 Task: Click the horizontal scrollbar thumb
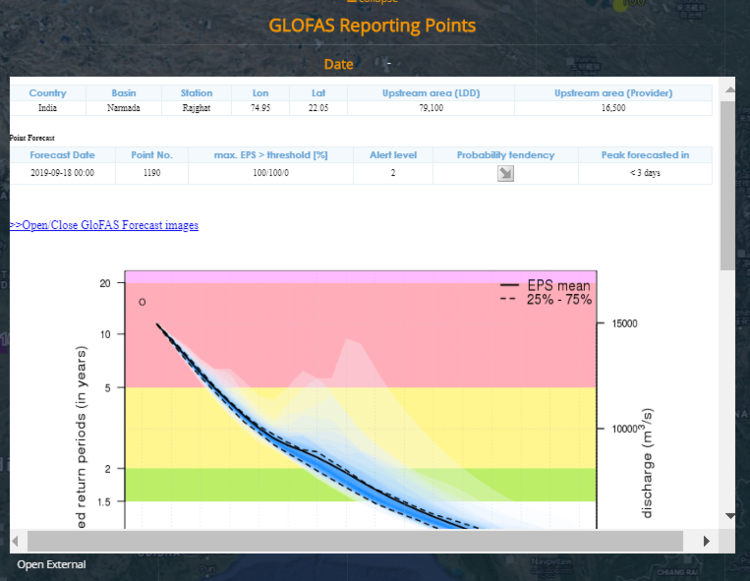(355, 541)
